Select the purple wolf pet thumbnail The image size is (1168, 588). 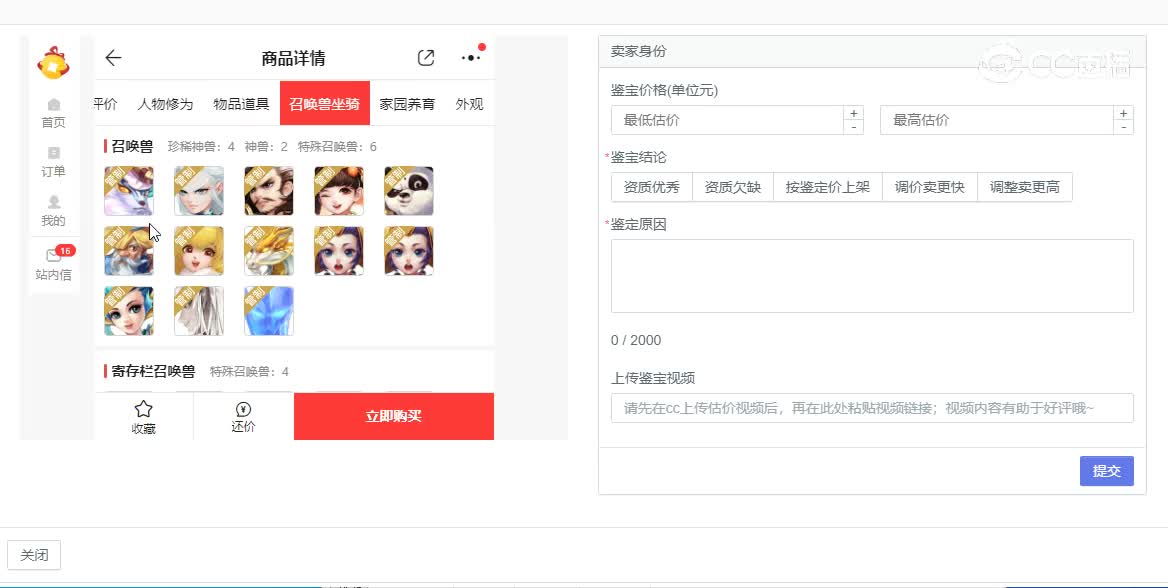pos(129,191)
